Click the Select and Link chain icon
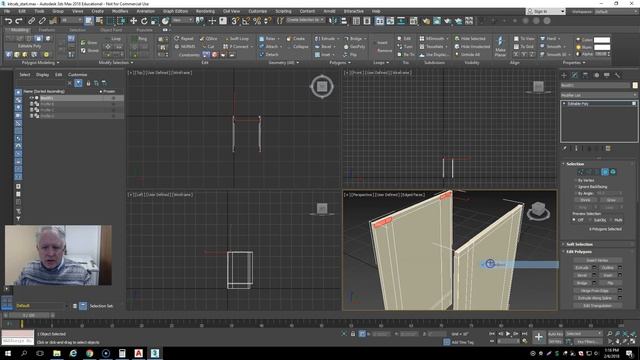This screenshot has width=640, height=360. click(31, 20)
